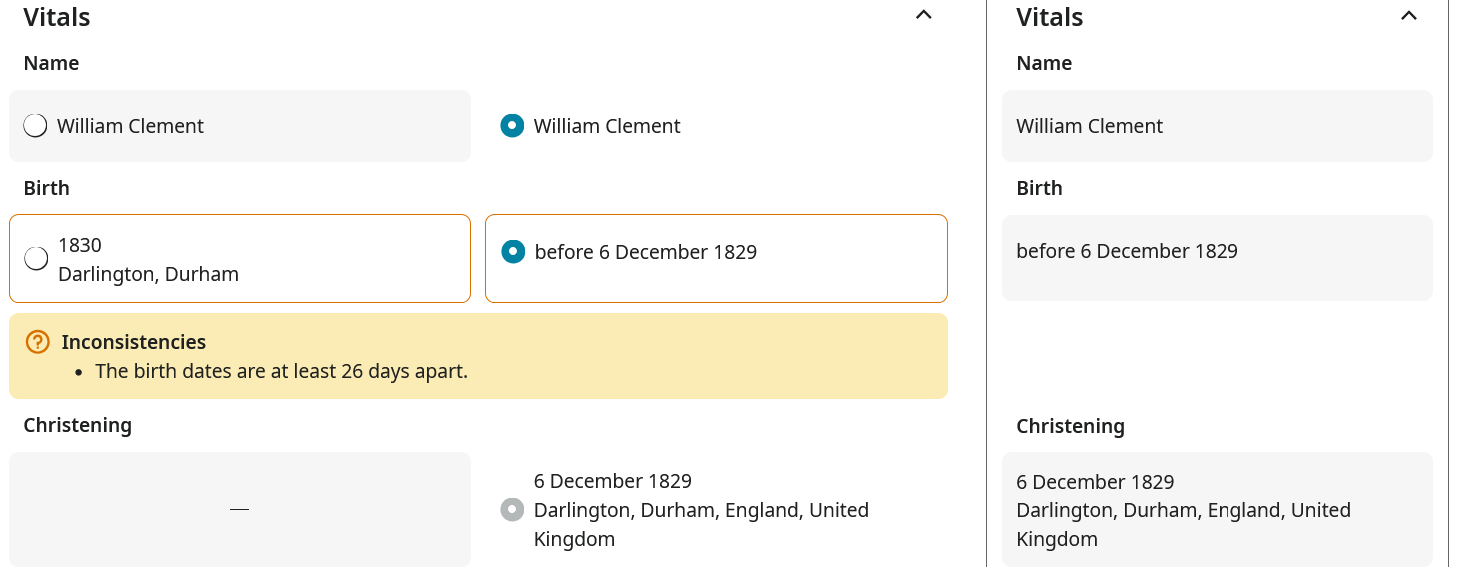Click the left Vitals heading

click(x=57, y=17)
